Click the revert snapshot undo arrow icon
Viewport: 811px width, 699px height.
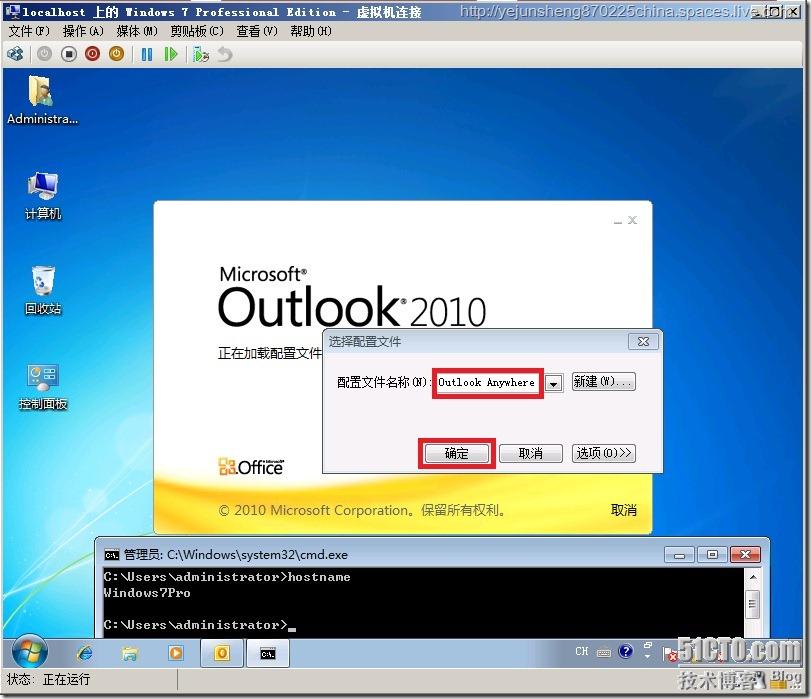pos(222,54)
